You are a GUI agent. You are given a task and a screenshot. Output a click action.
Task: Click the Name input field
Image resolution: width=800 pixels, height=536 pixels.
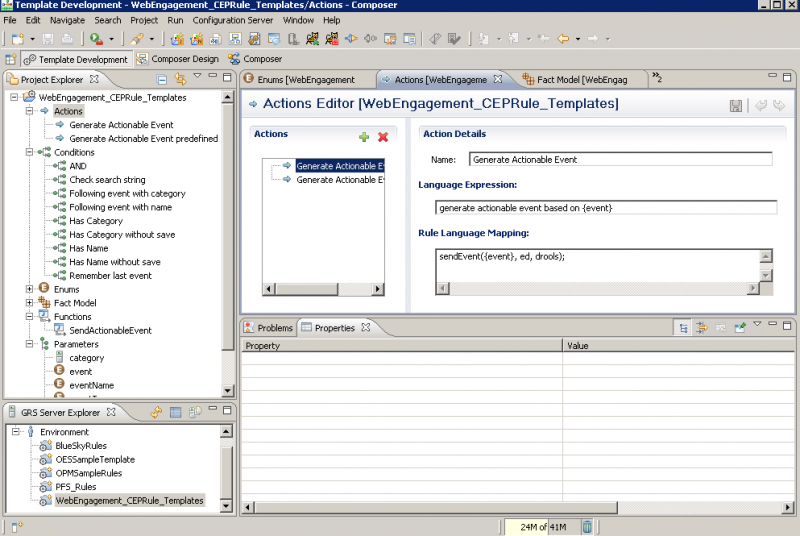pyautogui.click(x=620, y=159)
